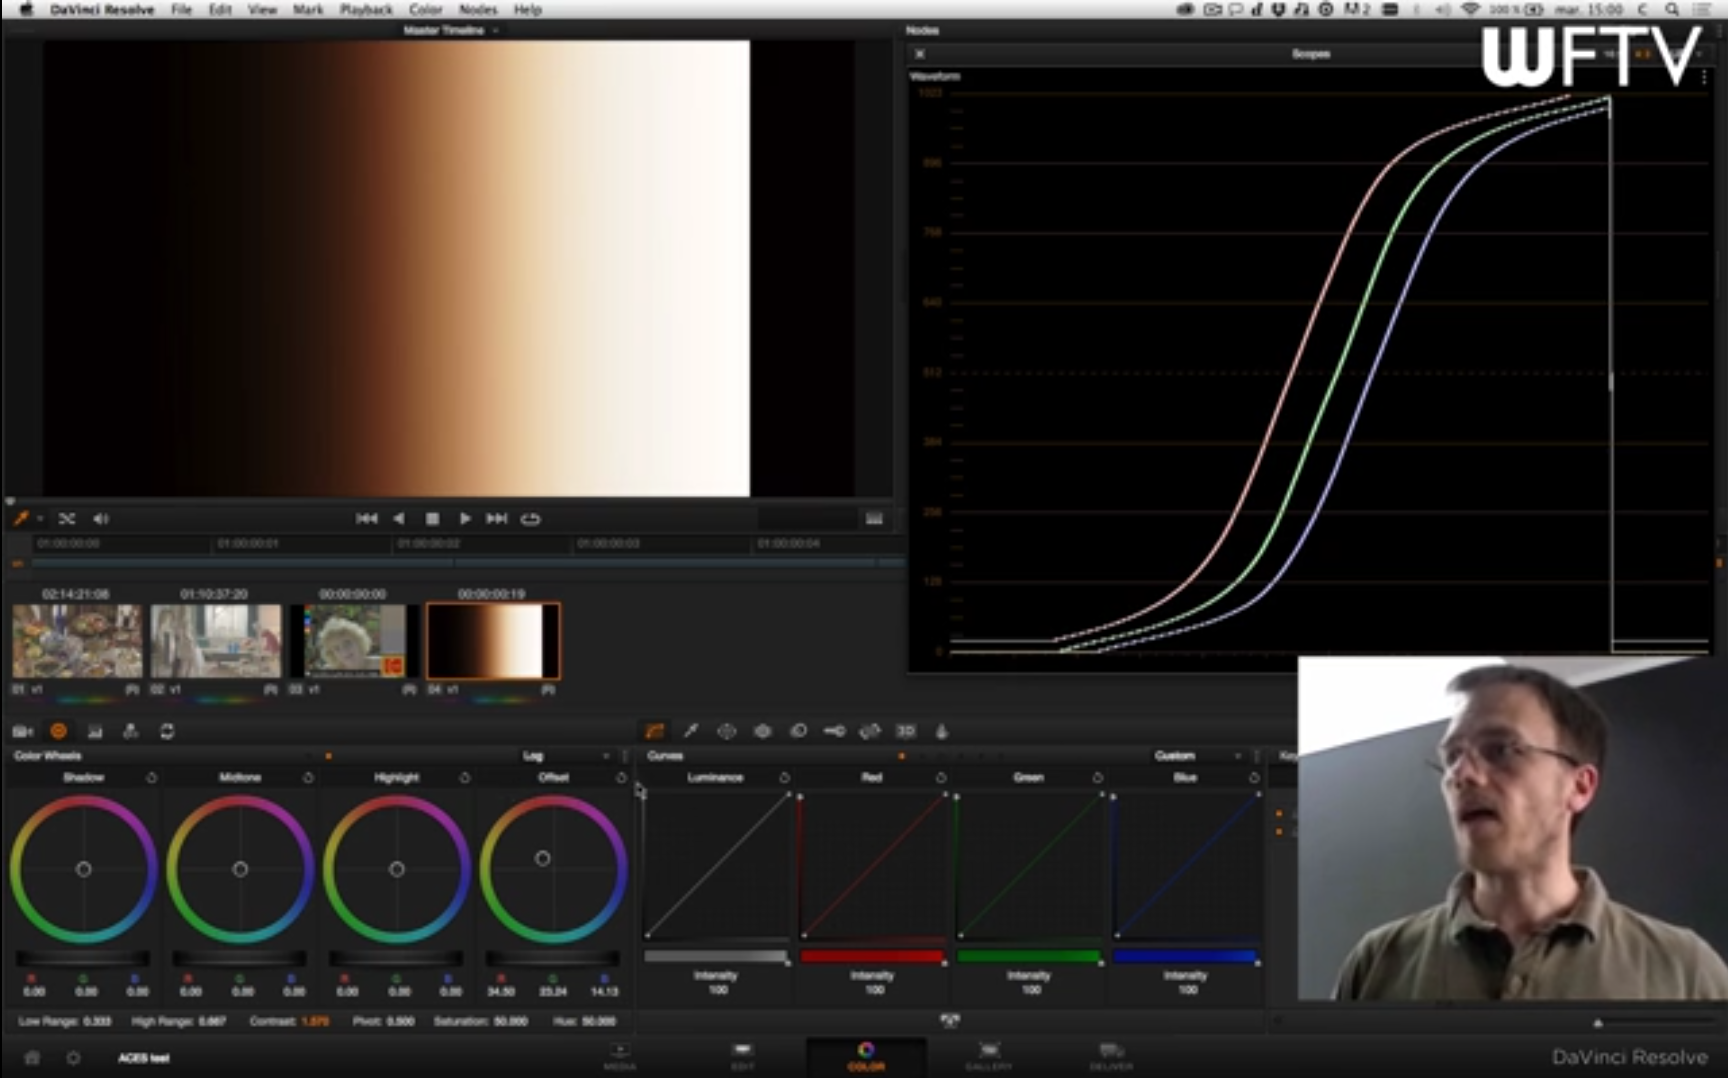Viewport: 1728px width, 1078px height.
Task: Toggle the split-screen shuffle icon
Action: pyautogui.click(x=67, y=518)
